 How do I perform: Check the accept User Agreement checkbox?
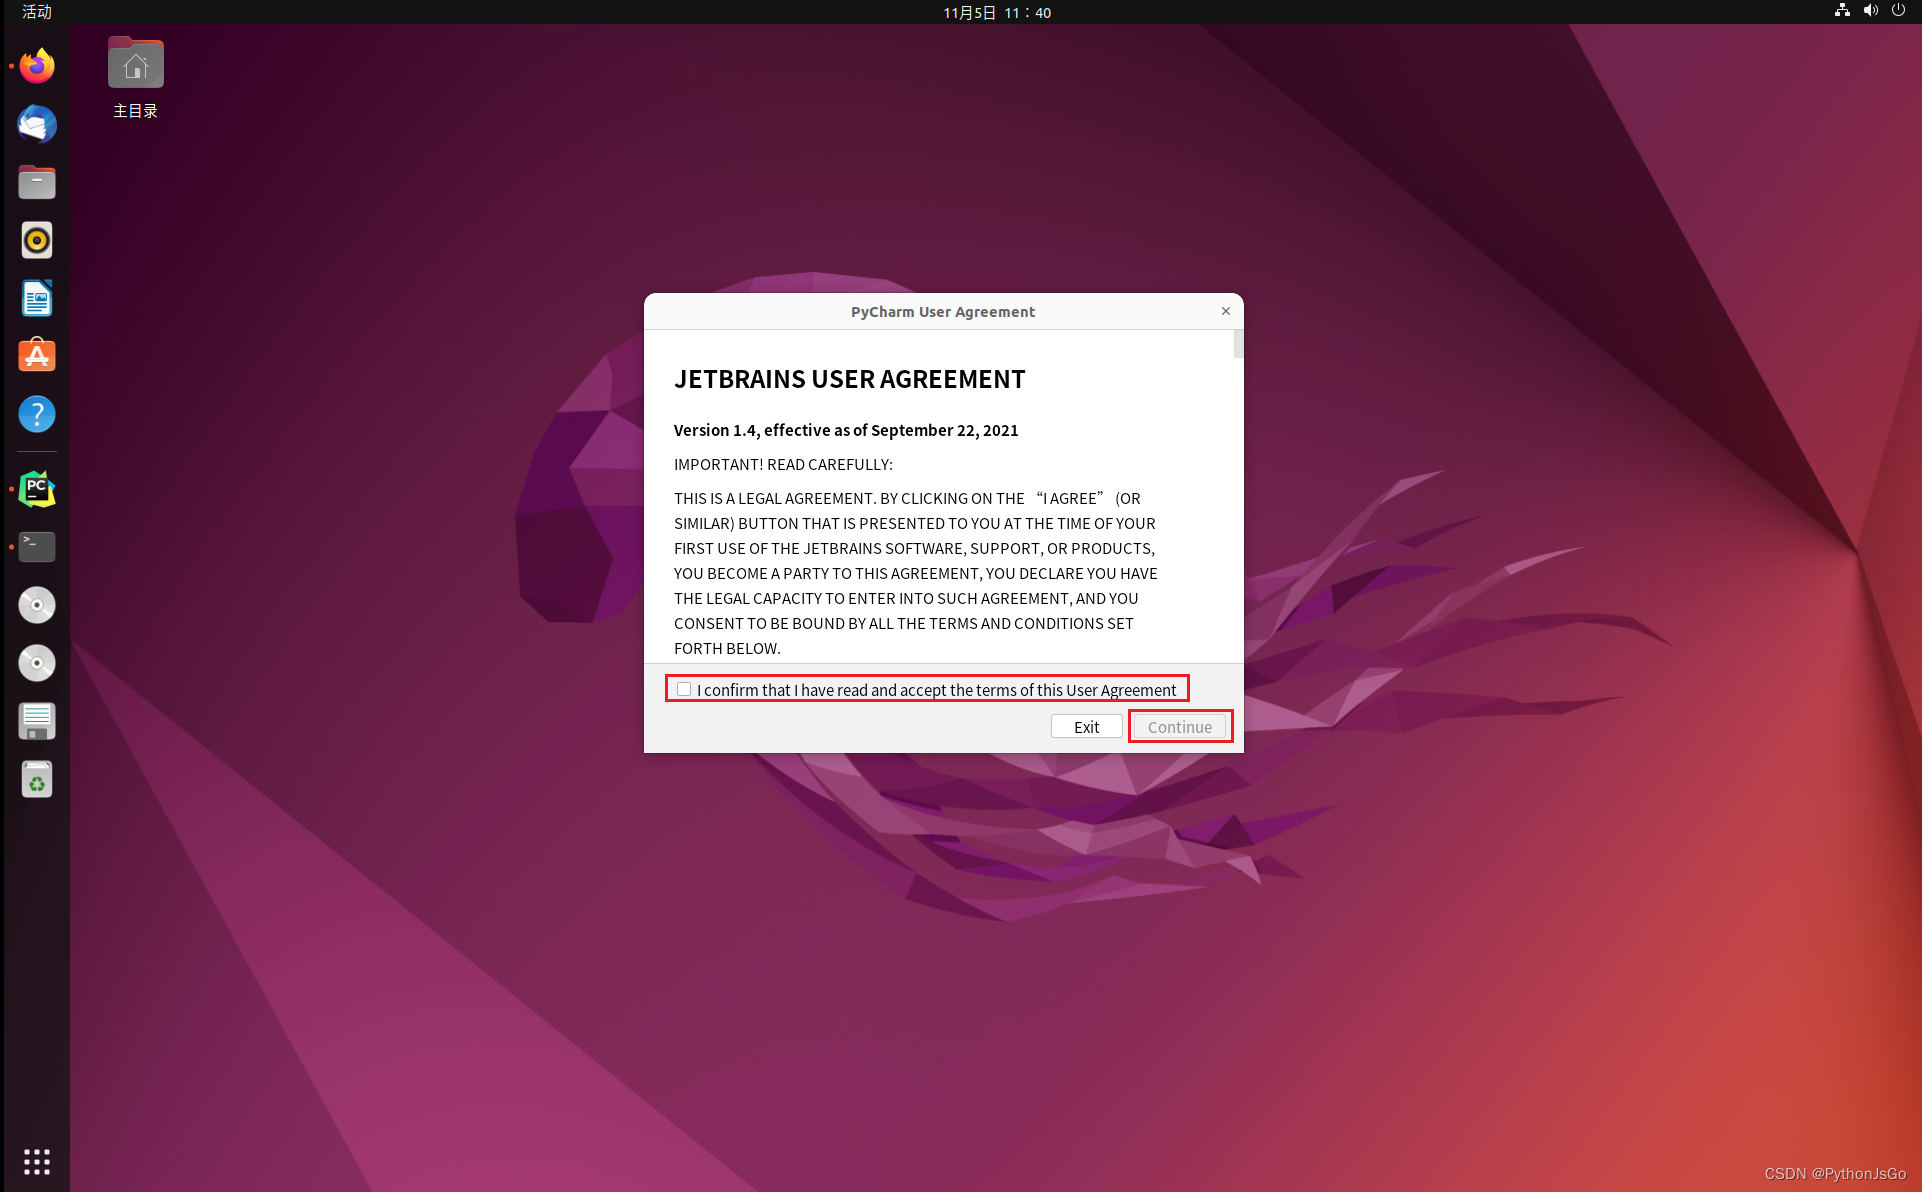click(x=684, y=689)
